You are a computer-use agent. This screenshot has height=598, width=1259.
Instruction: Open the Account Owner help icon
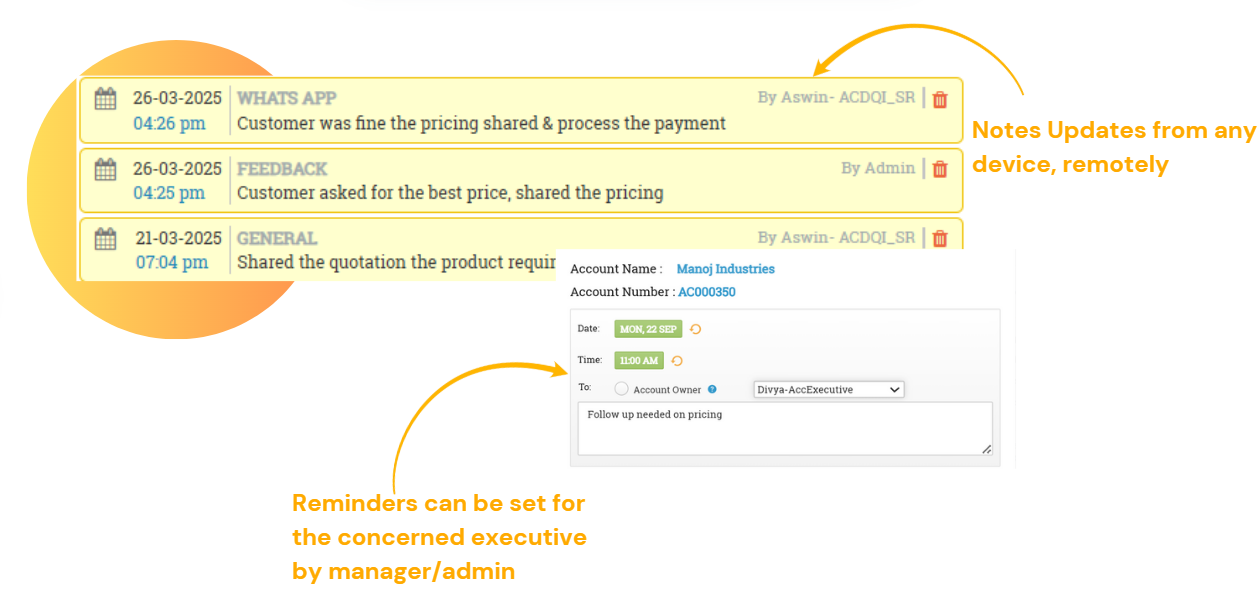pos(712,390)
